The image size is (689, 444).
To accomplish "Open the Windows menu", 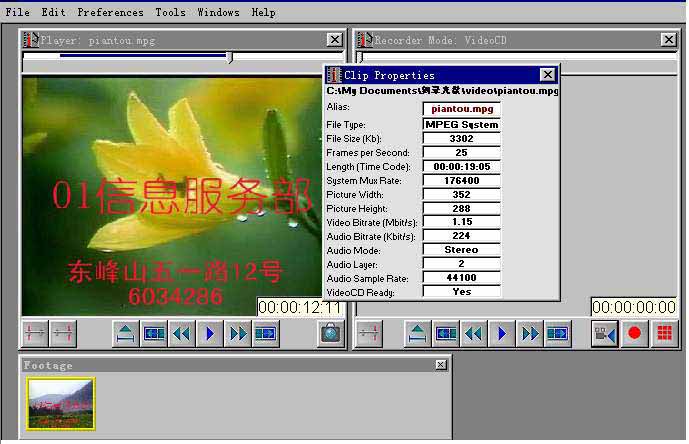I will coord(218,12).
